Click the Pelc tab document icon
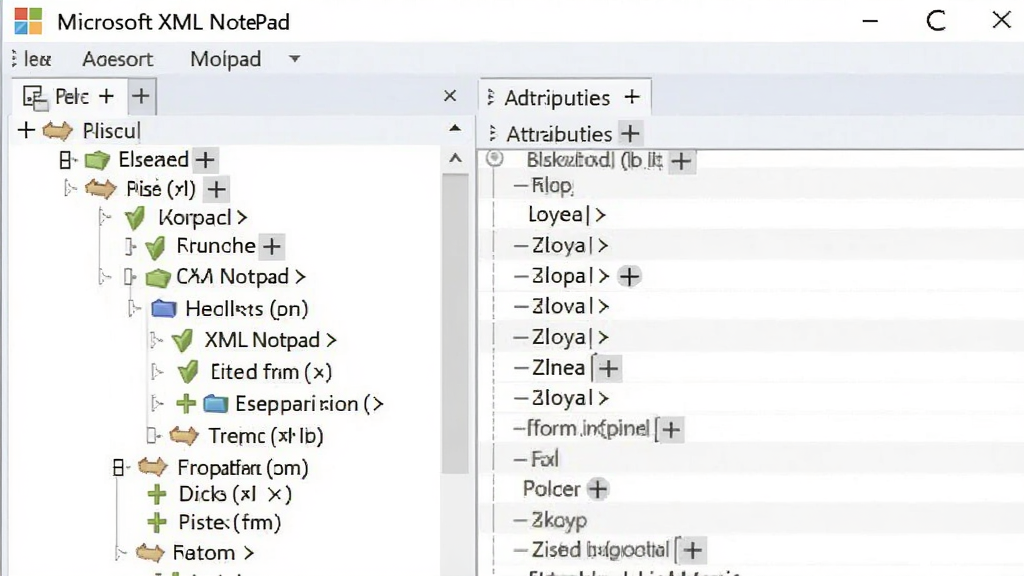The image size is (1024, 576). coord(35,97)
